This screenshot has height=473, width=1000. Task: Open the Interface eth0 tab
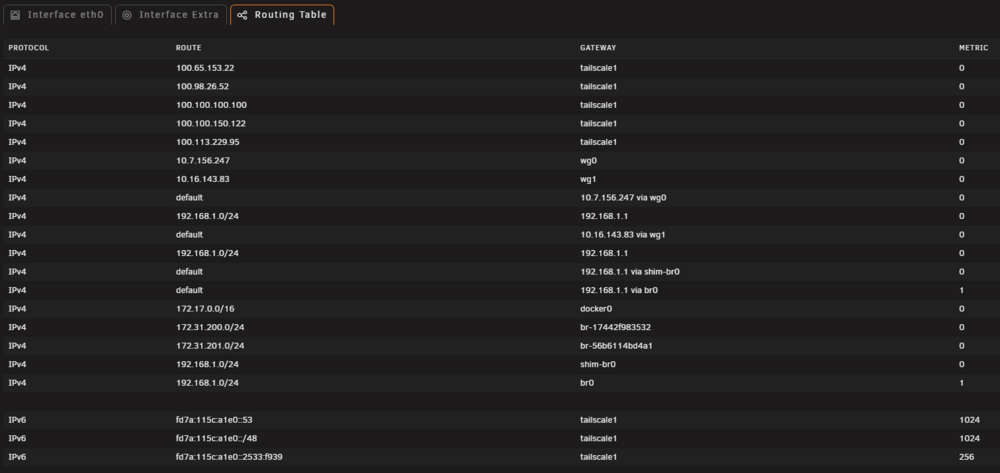click(x=57, y=15)
